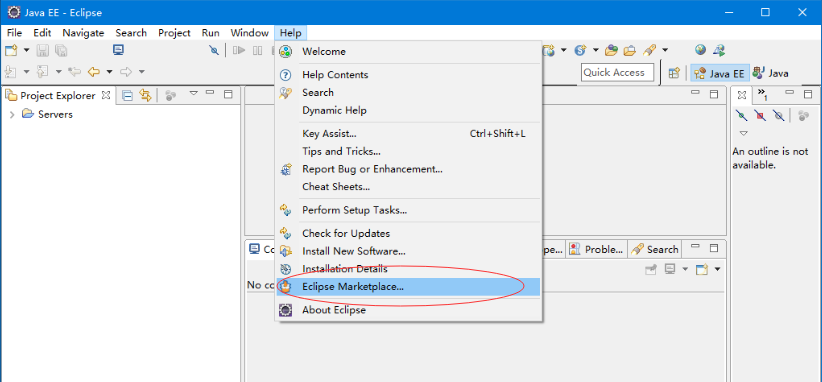The image size is (822, 382).
Task: Open the Window menu
Action: 250,32
